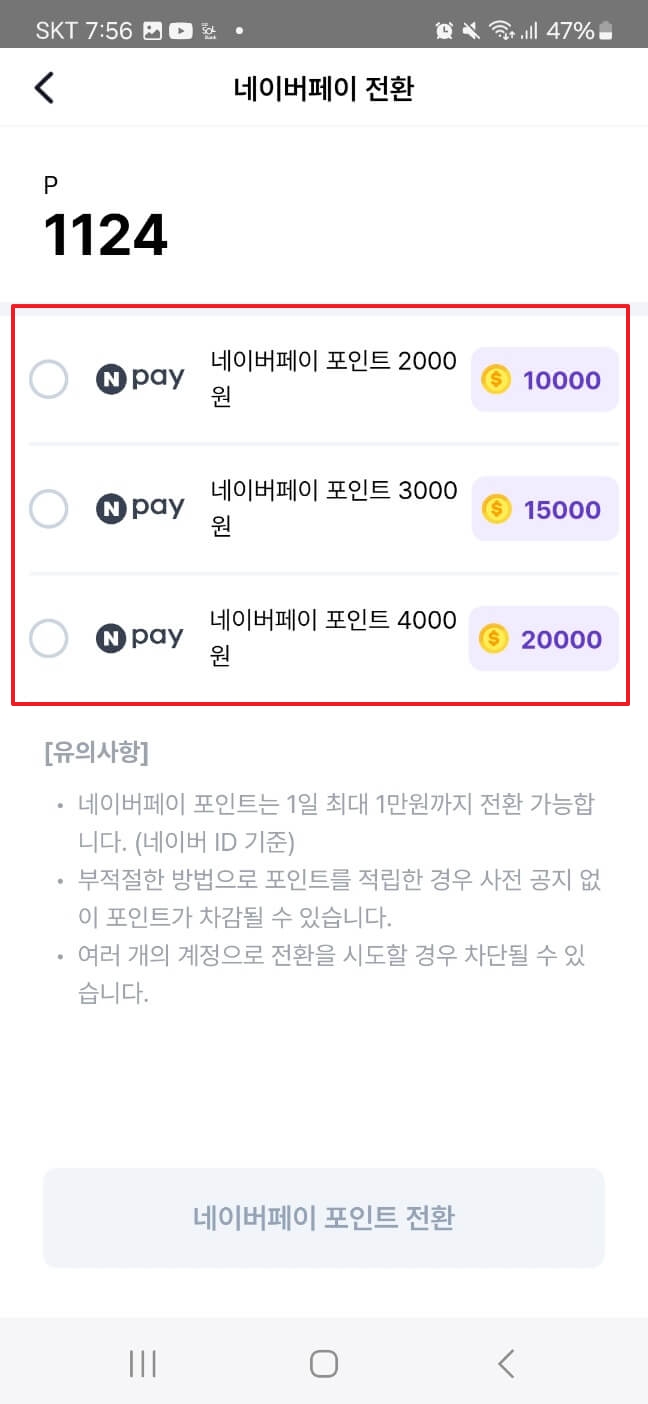
Task: Select the 네이버페이 포인트 2000원 radio button
Action: pos(48,378)
